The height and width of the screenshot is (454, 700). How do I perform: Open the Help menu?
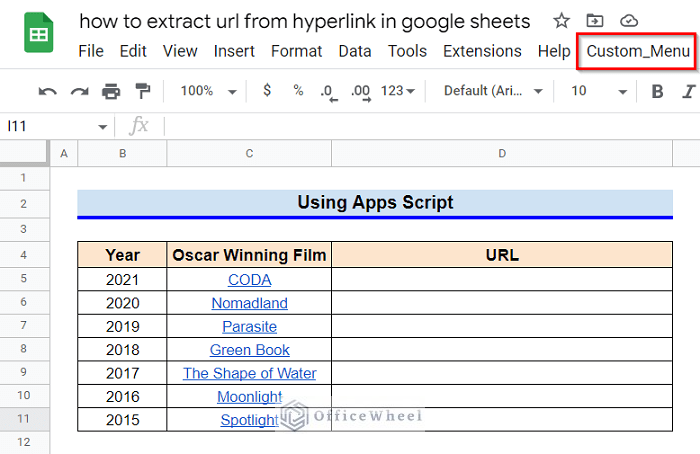coord(554,51)
